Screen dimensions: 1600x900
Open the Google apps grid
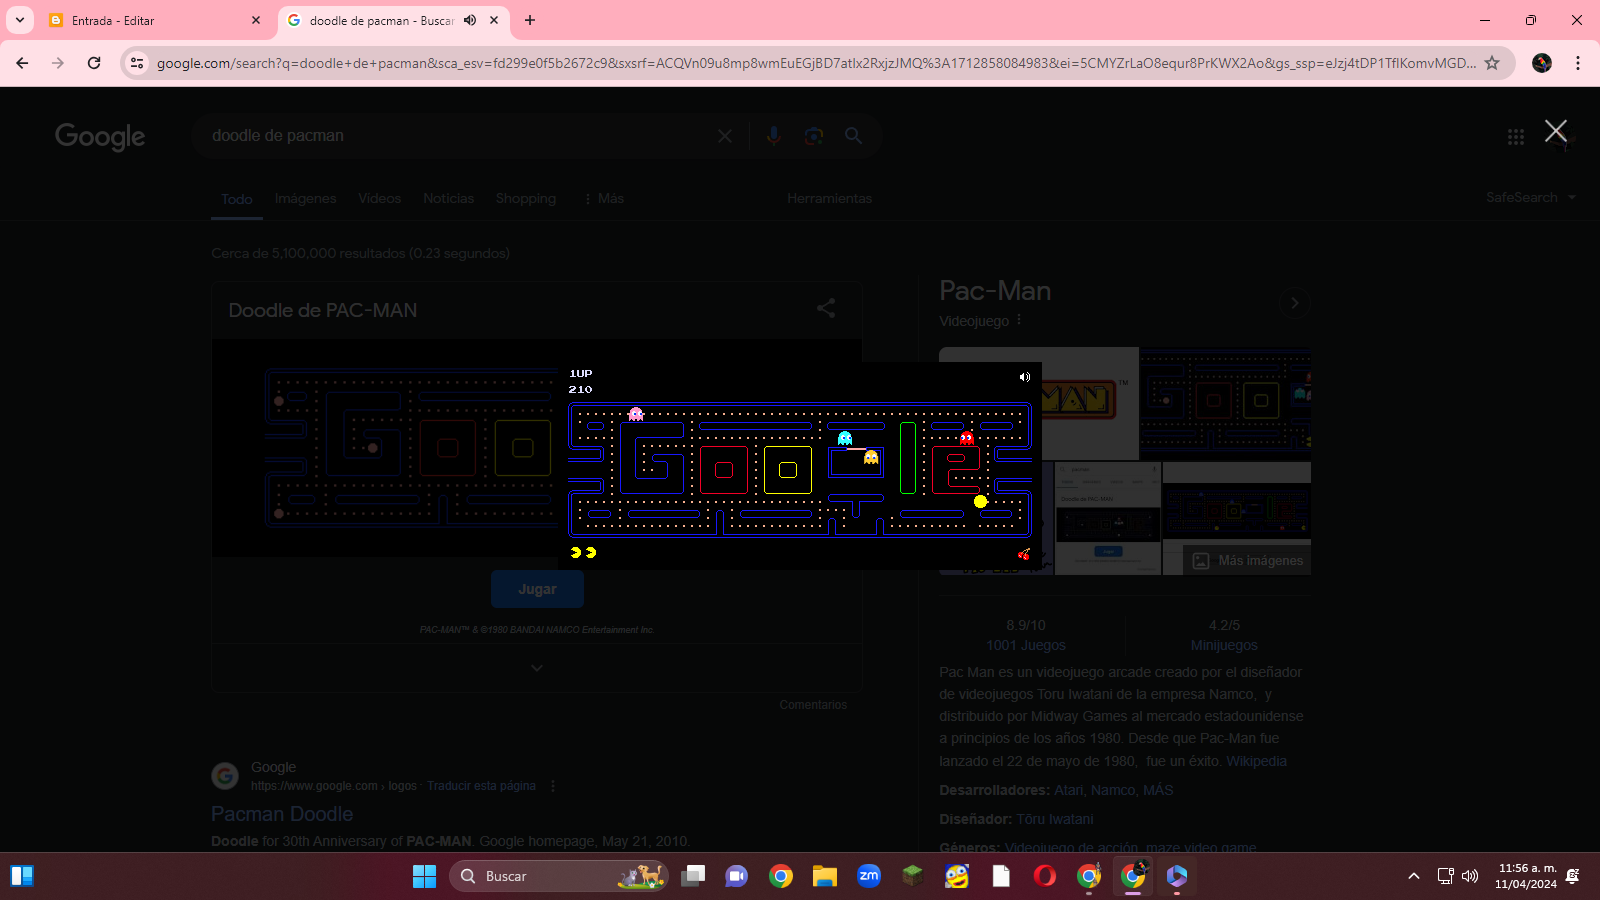tap(1516, 137)
